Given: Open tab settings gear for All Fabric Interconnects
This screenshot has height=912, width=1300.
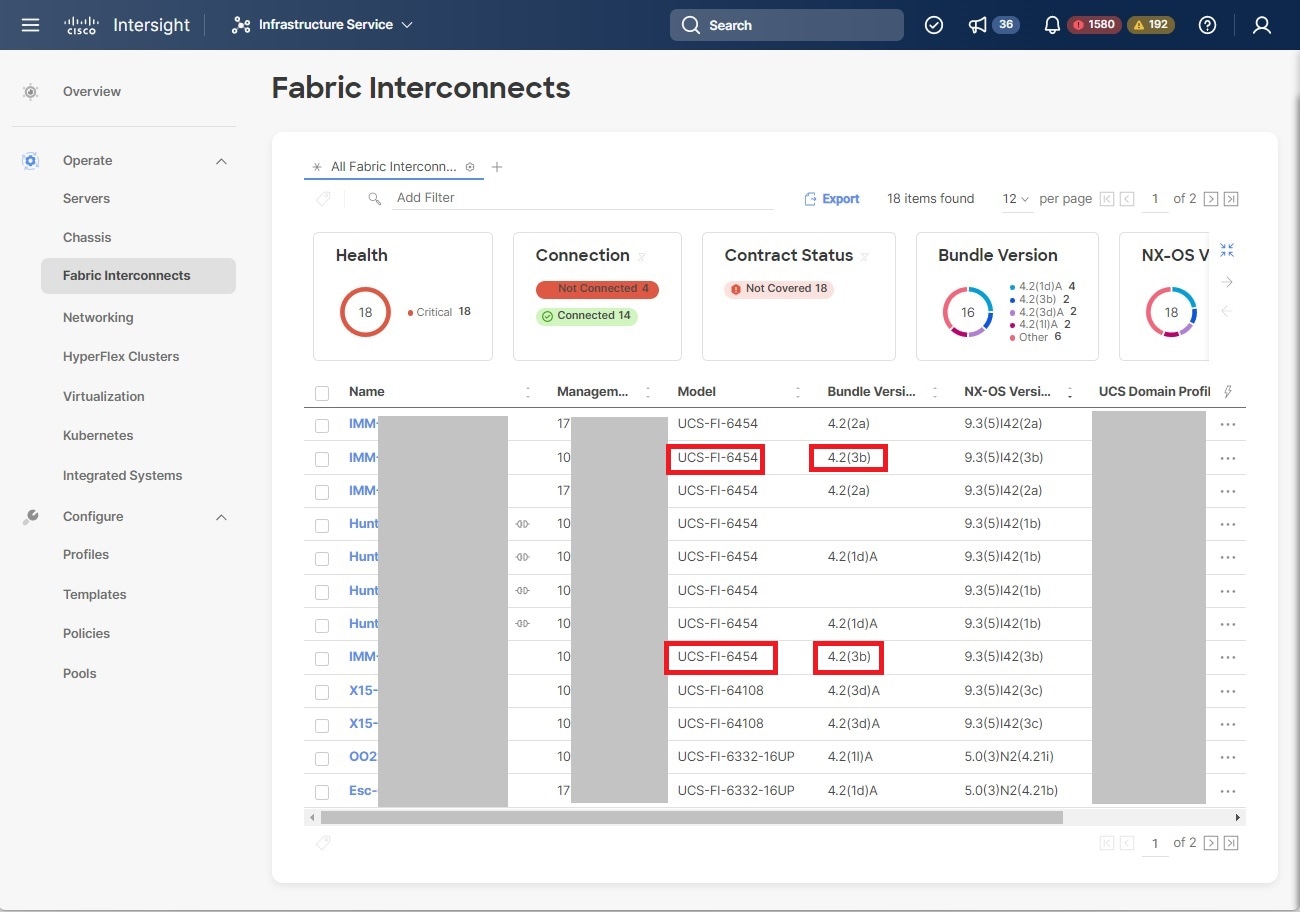Looking at the screenshot, I should coord(470,167).
